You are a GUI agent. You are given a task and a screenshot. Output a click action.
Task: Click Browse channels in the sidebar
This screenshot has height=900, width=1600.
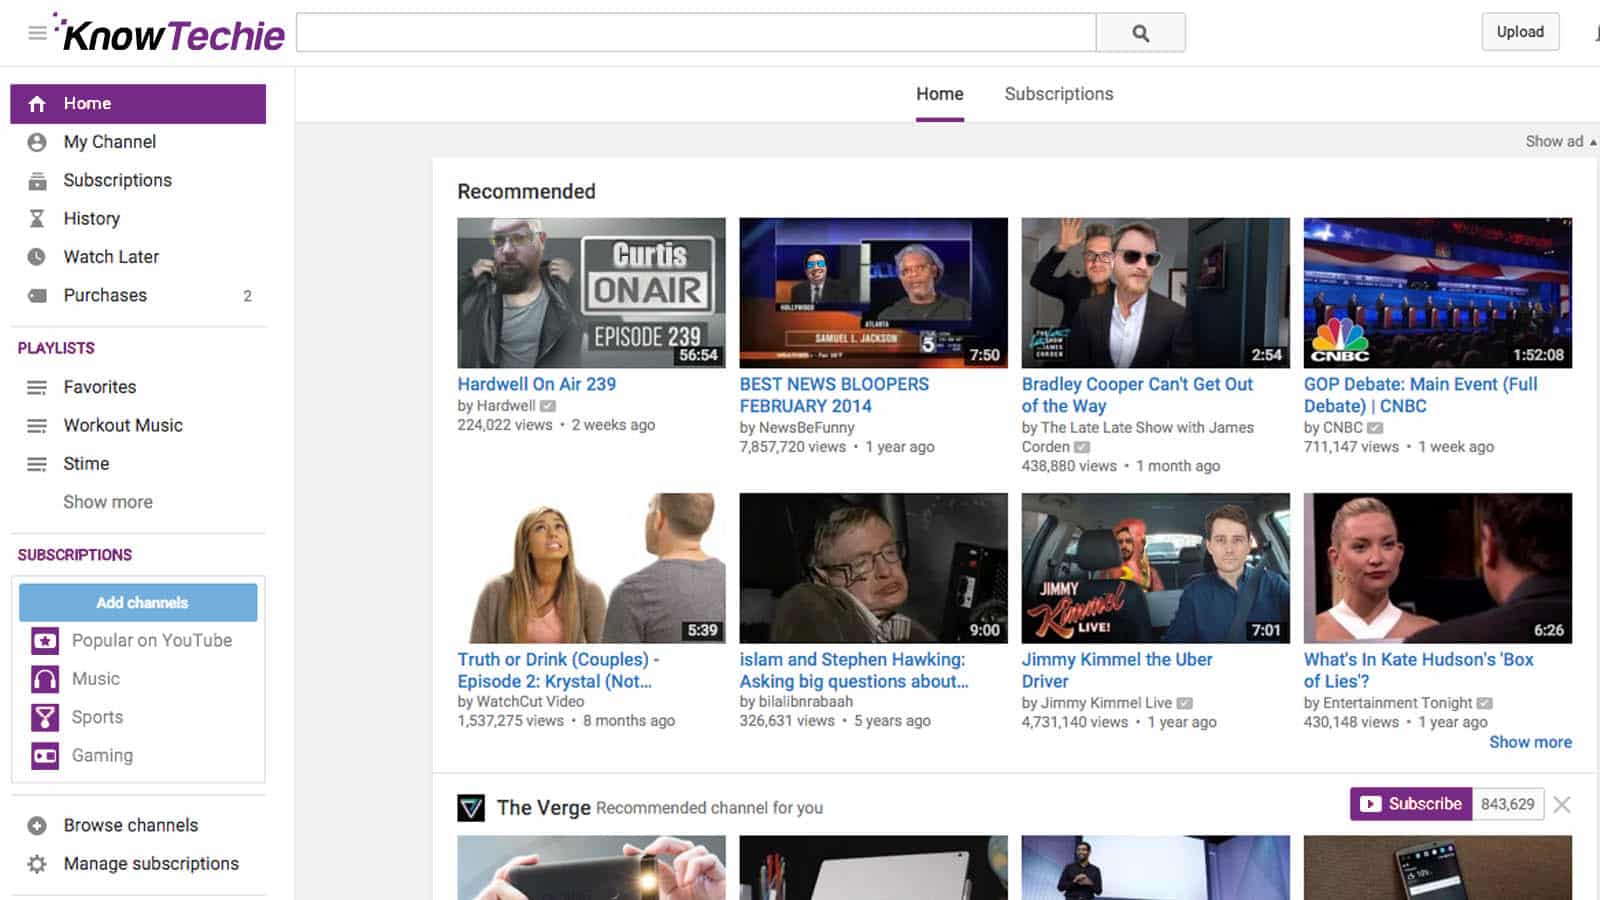pyautogui.click(x=131, y=826)
